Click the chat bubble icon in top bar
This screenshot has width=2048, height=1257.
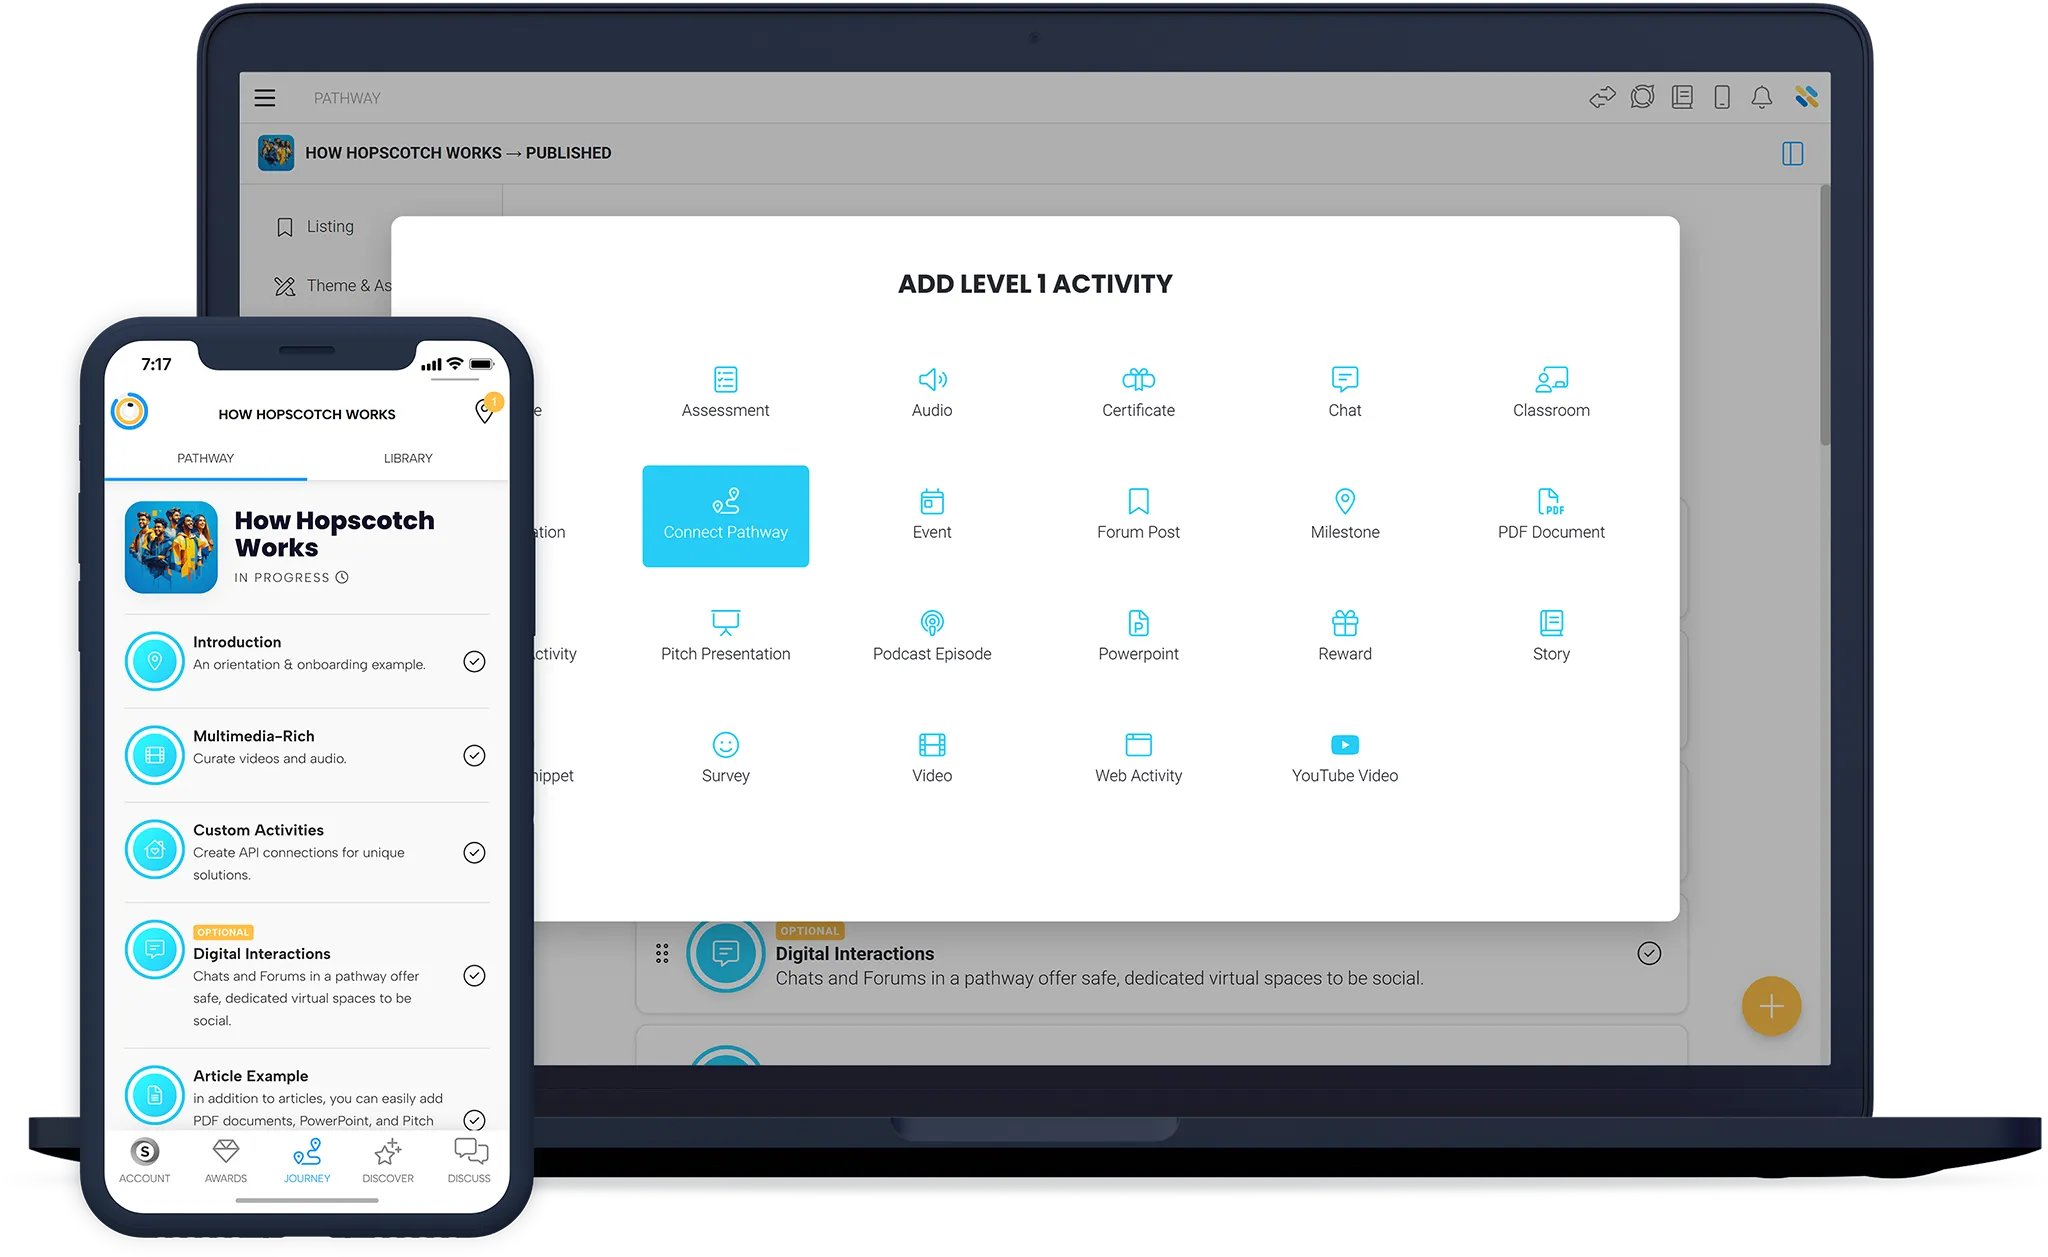pos(1642,97)
